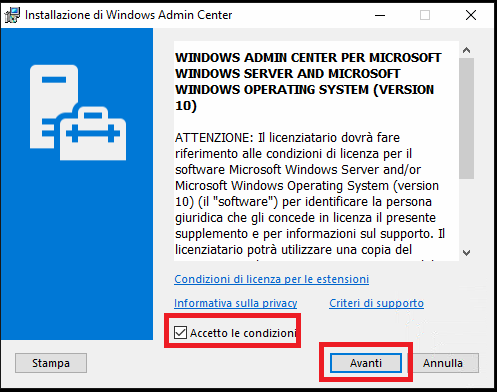Open Condizioni di licenza per le estensioni link
The height and width of the screenshot is (392, 497).
coord(271,279)
